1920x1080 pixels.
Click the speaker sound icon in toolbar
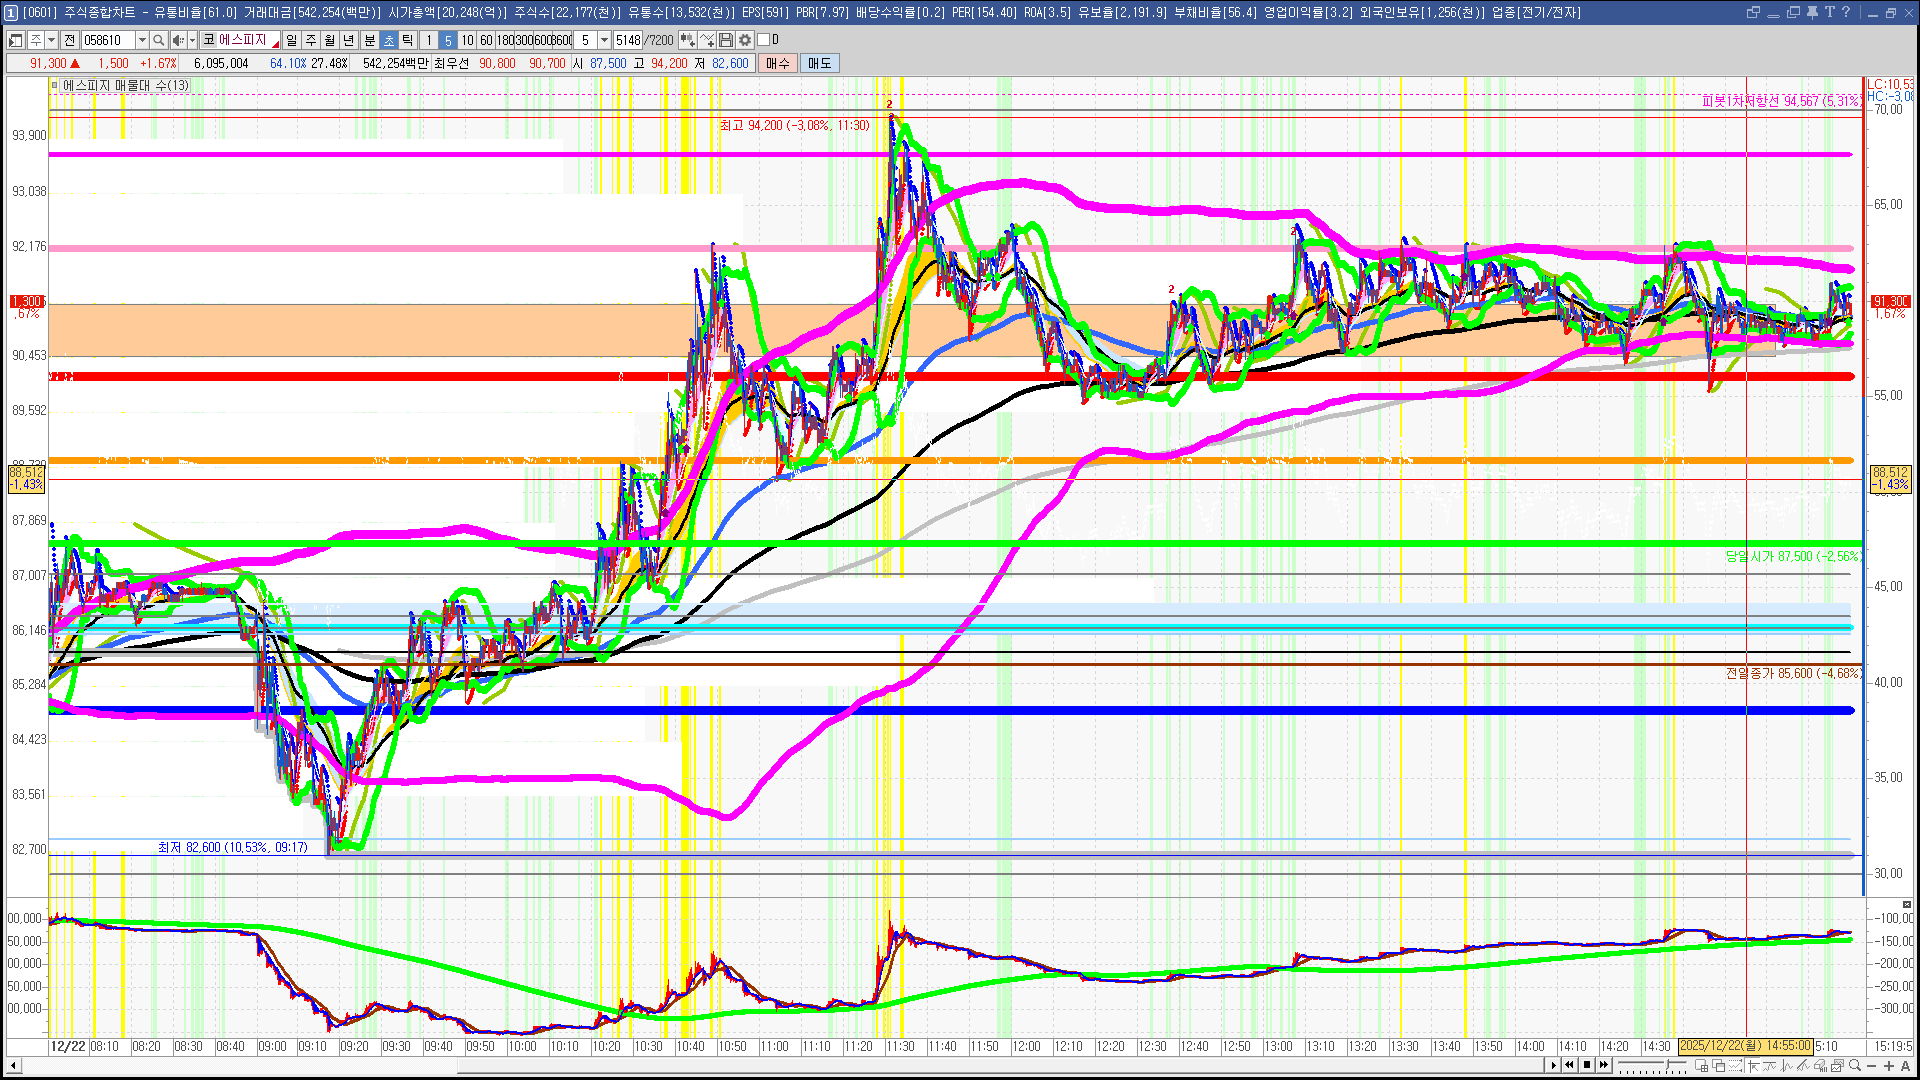click(x=177, y=40)
